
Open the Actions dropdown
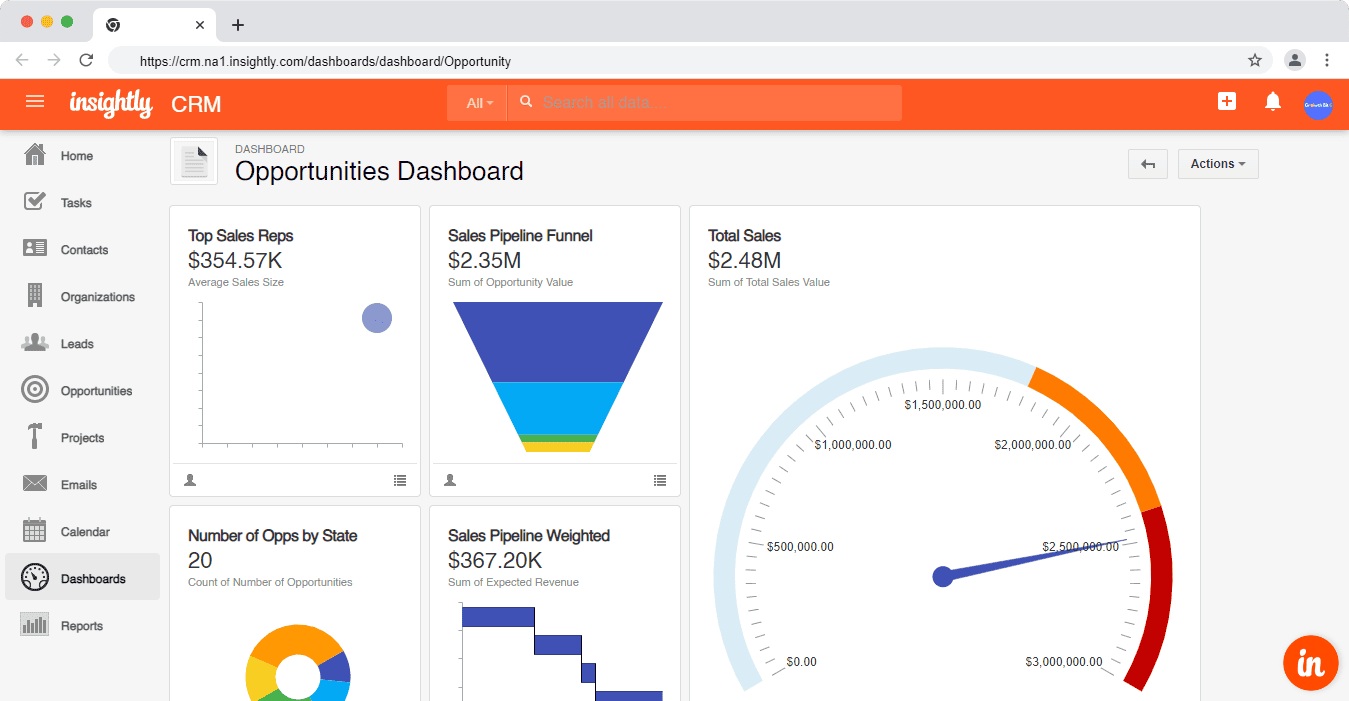pyautogui.click(x=1217, y=163)
